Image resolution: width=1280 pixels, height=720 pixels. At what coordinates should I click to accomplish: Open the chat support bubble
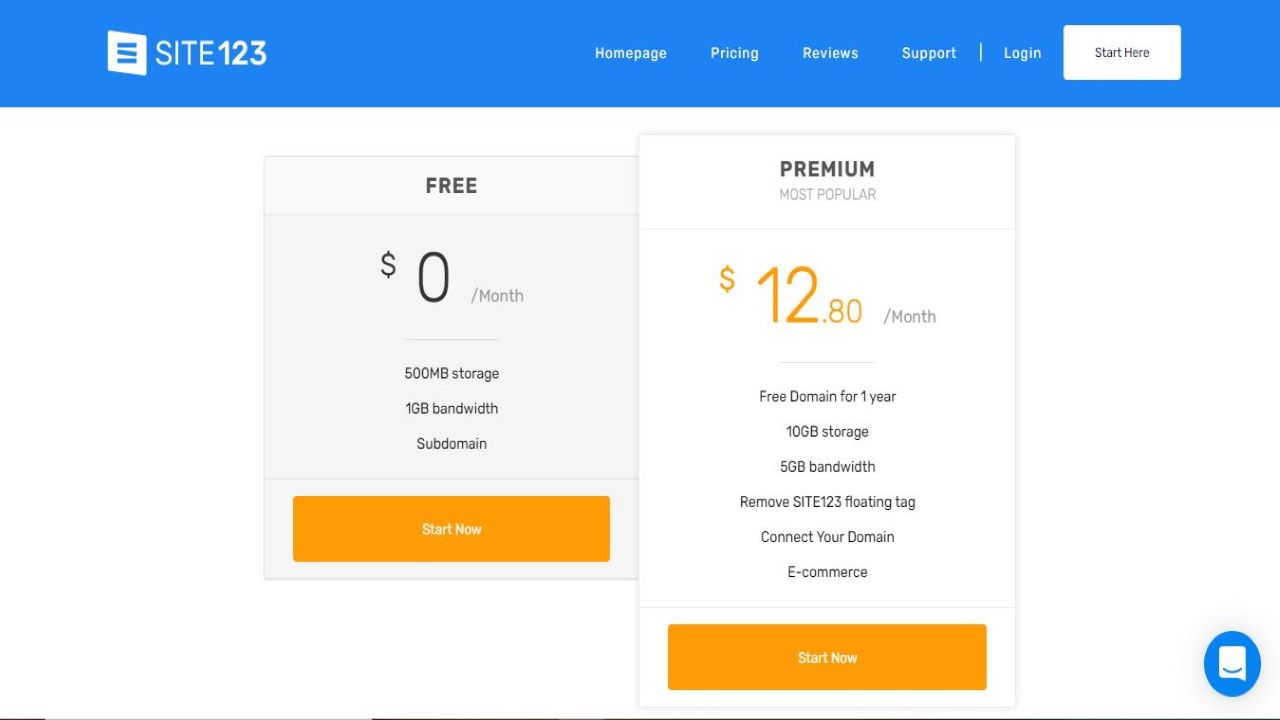pyautogui.click(x=1231, y=664)
